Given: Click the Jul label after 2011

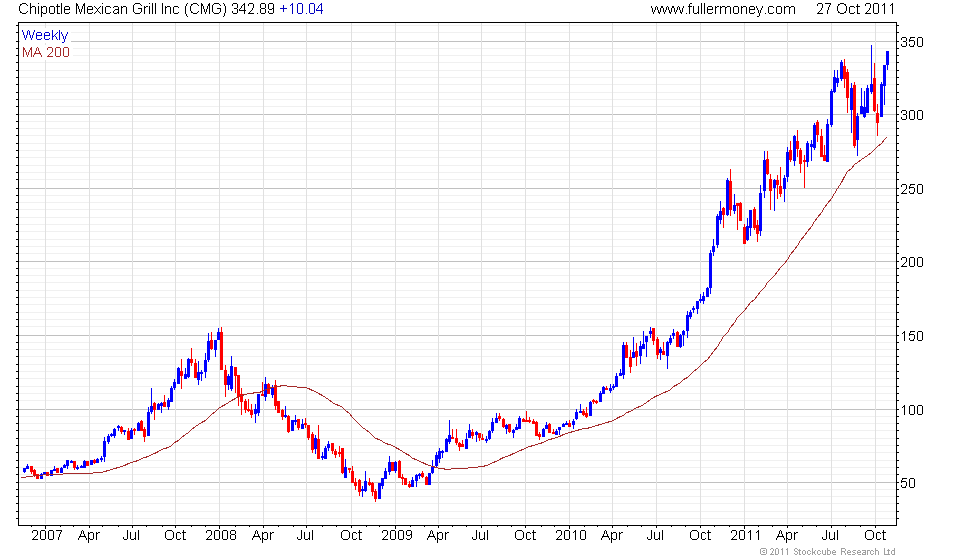Looking at the screenshot, I should (830, 536).
